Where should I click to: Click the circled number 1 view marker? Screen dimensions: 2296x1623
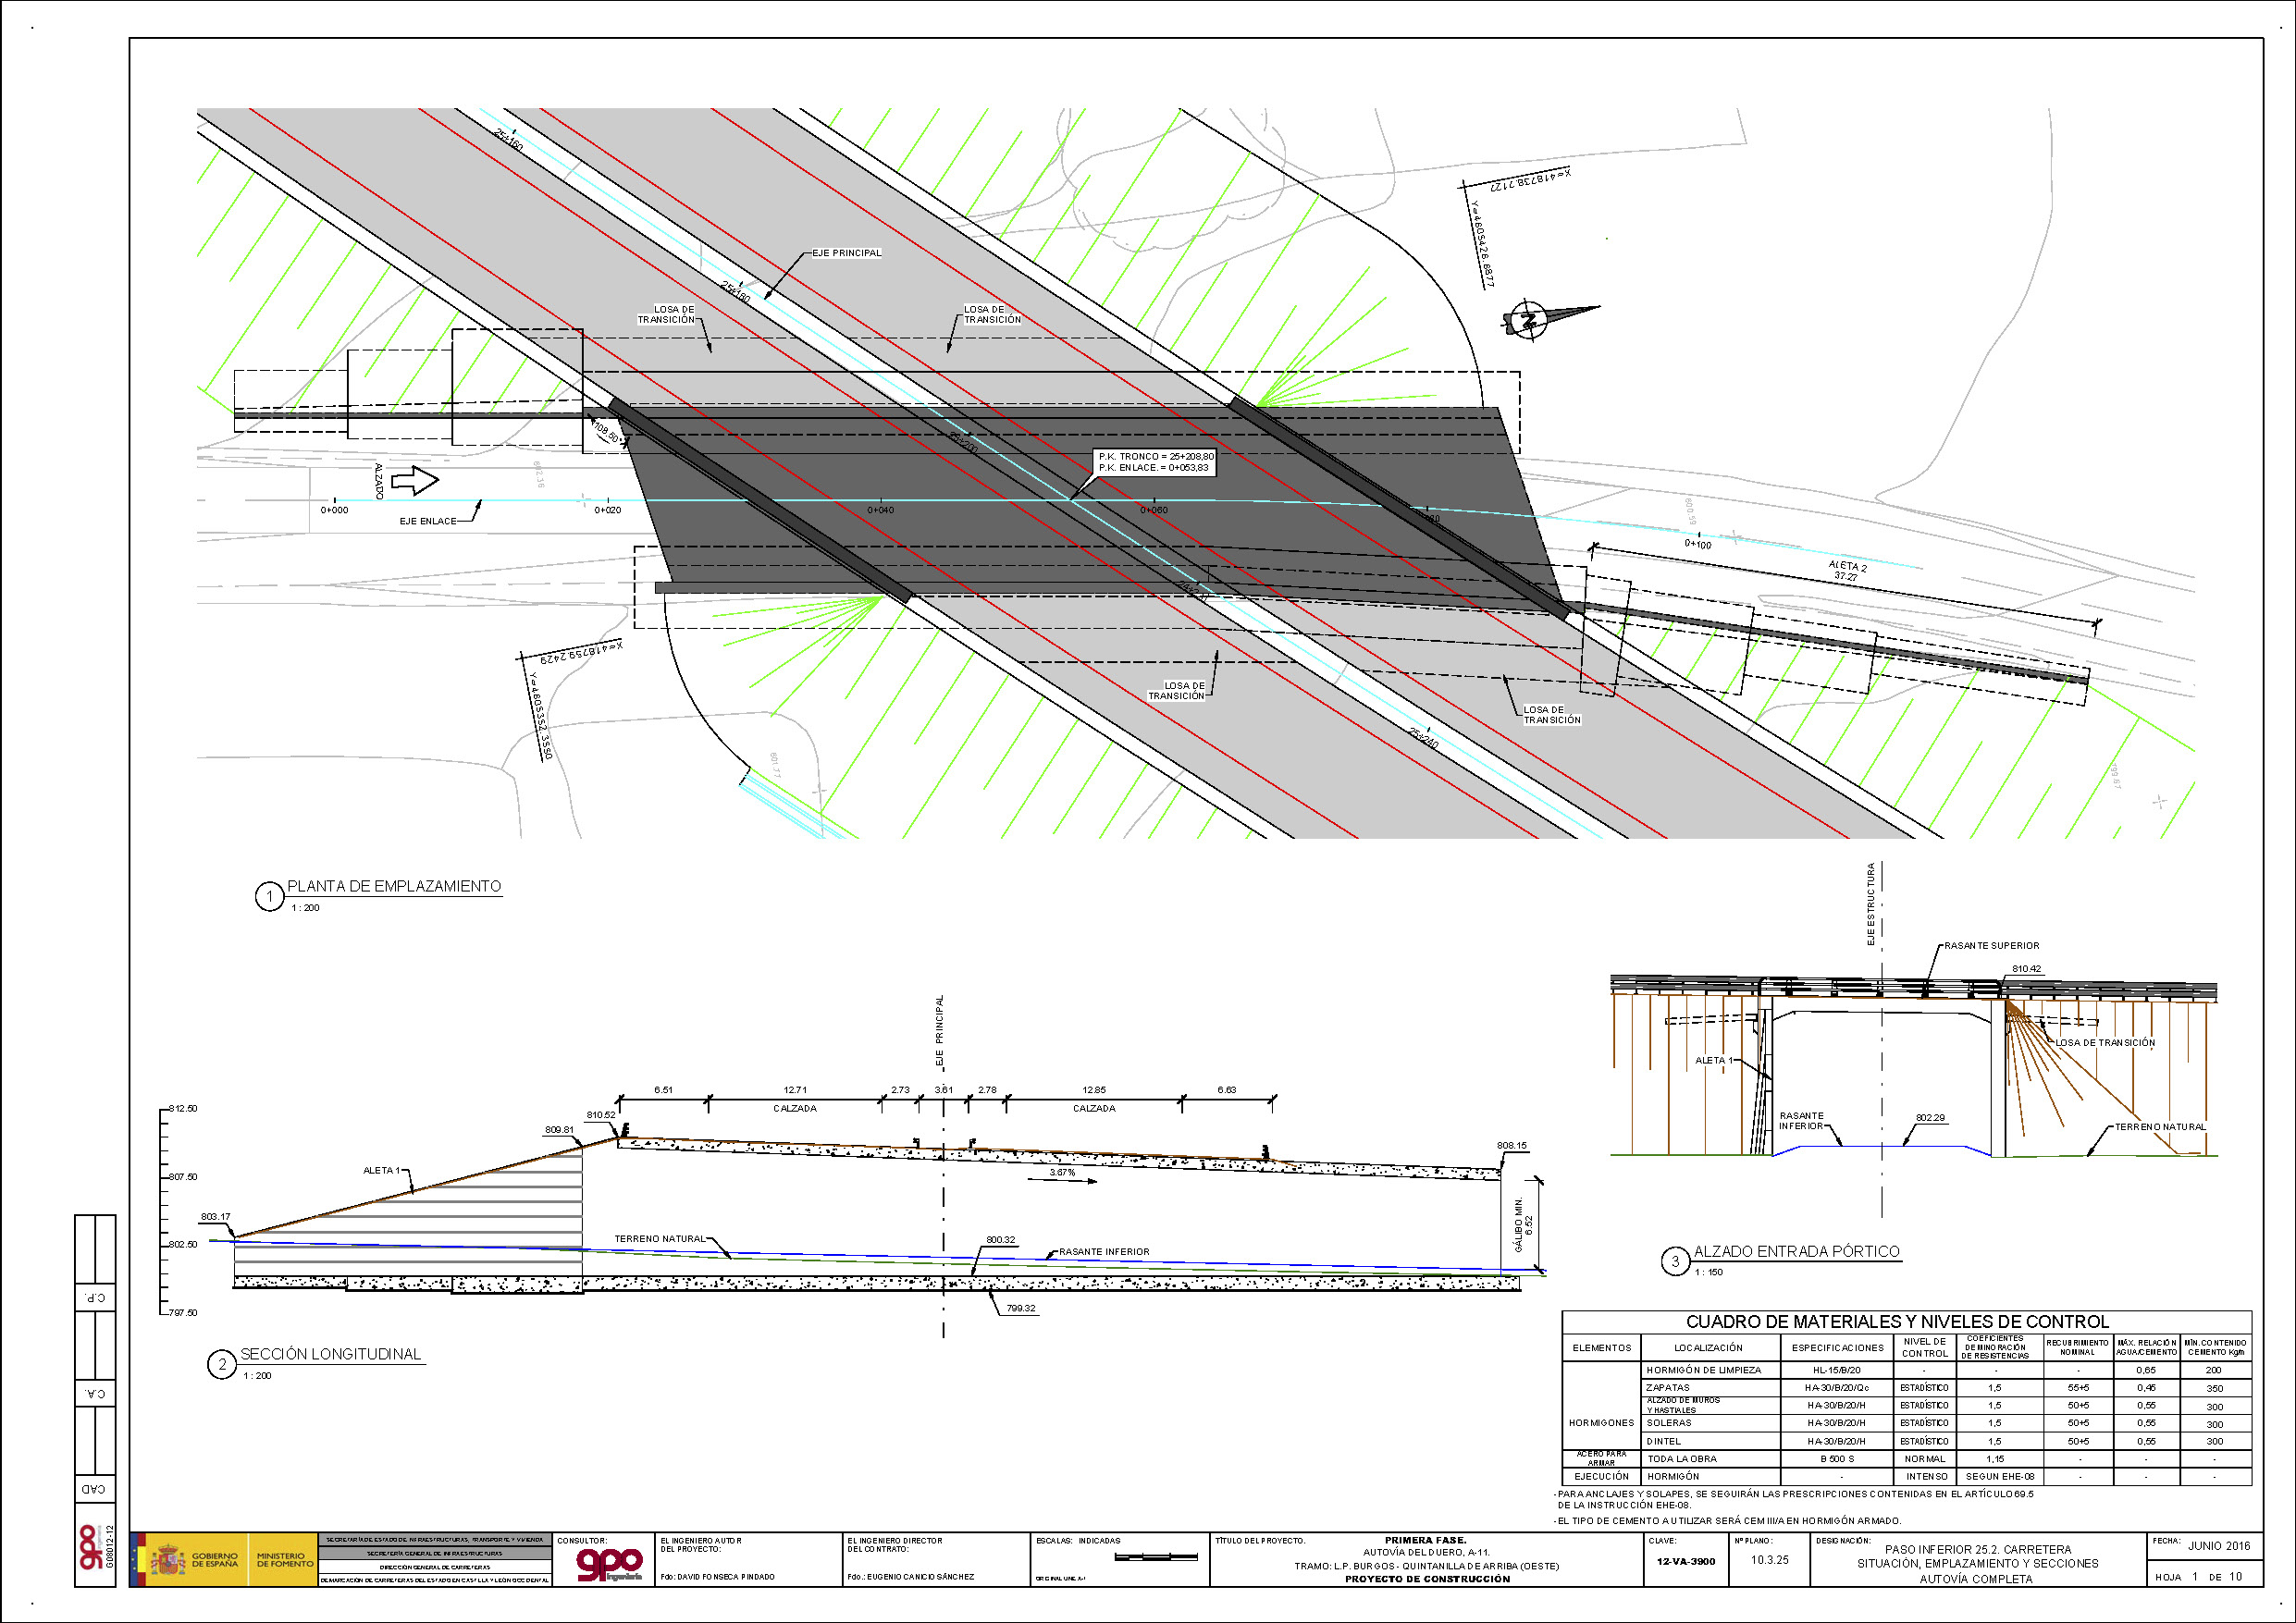click(x=269, y=896)
